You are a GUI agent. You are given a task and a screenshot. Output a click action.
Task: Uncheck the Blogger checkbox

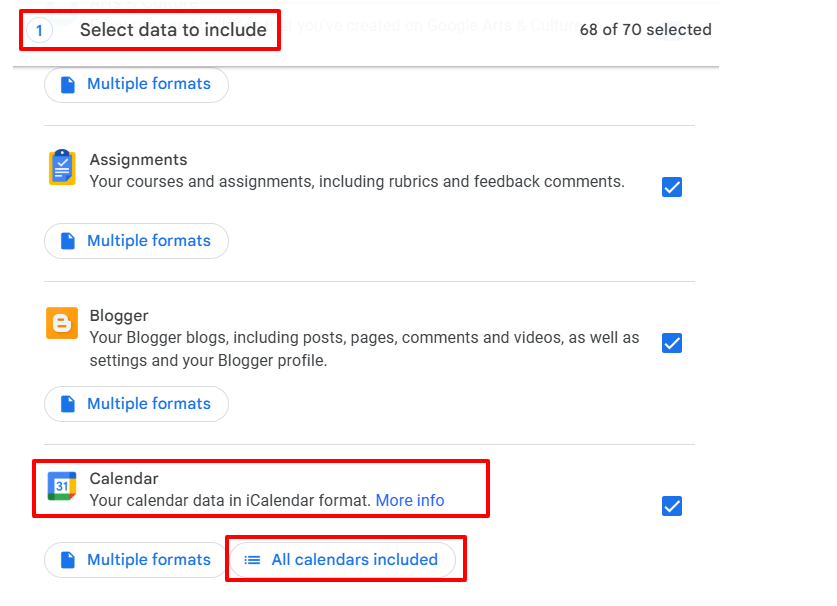(672, 343)
